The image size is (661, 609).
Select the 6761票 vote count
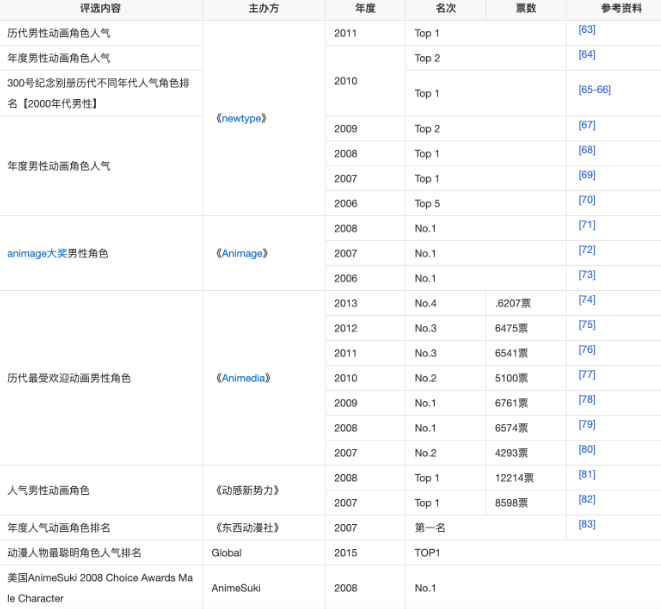(x=526, y=403)
